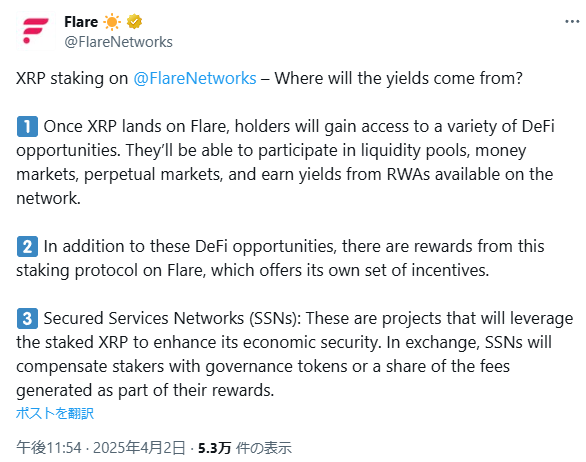The image size is (586, 462).
Task: Click the paragraph about DeFi liquidity pools
Action: (x=286, y=162)
